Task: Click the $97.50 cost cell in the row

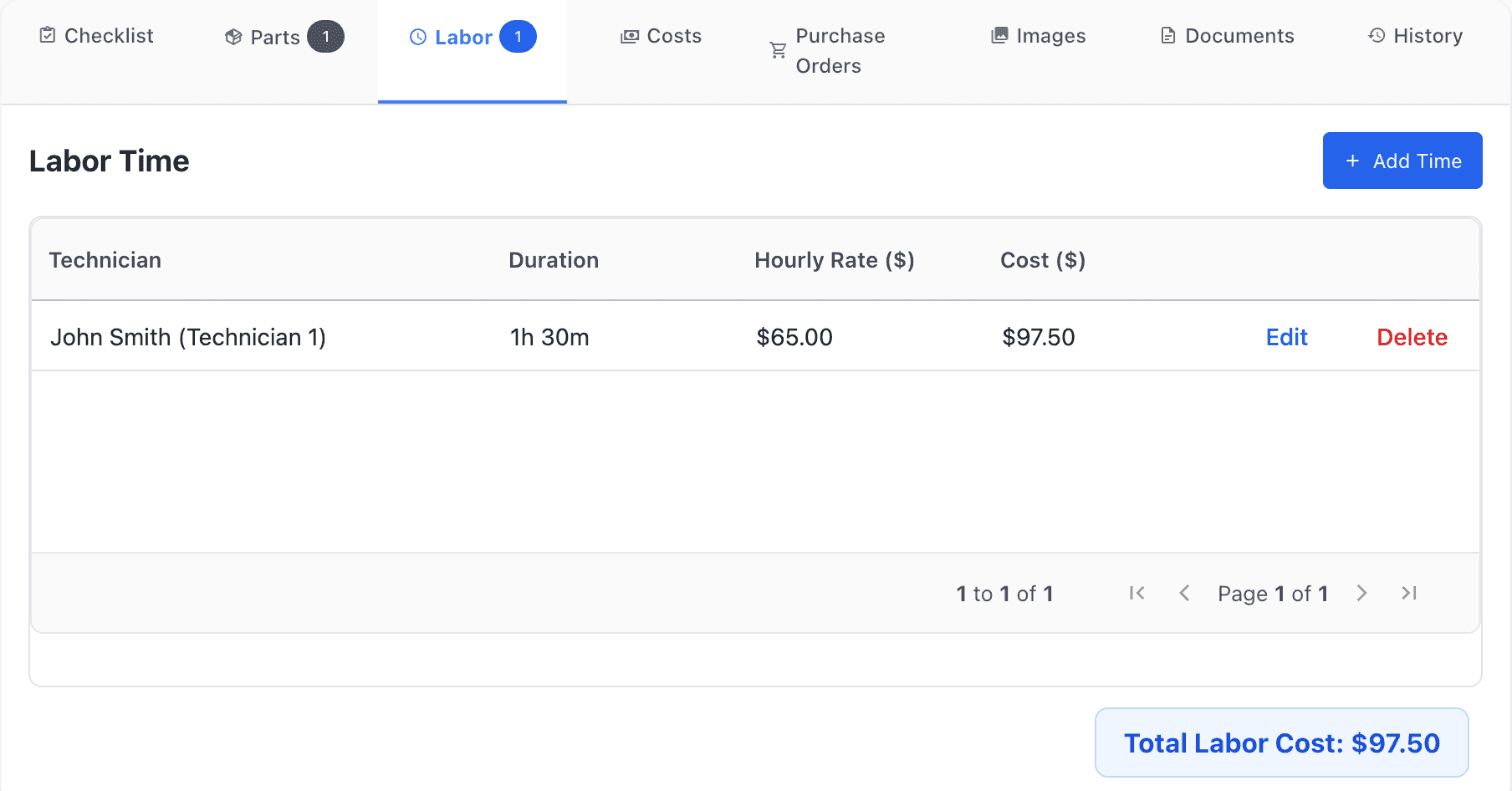Action: 1038,338
